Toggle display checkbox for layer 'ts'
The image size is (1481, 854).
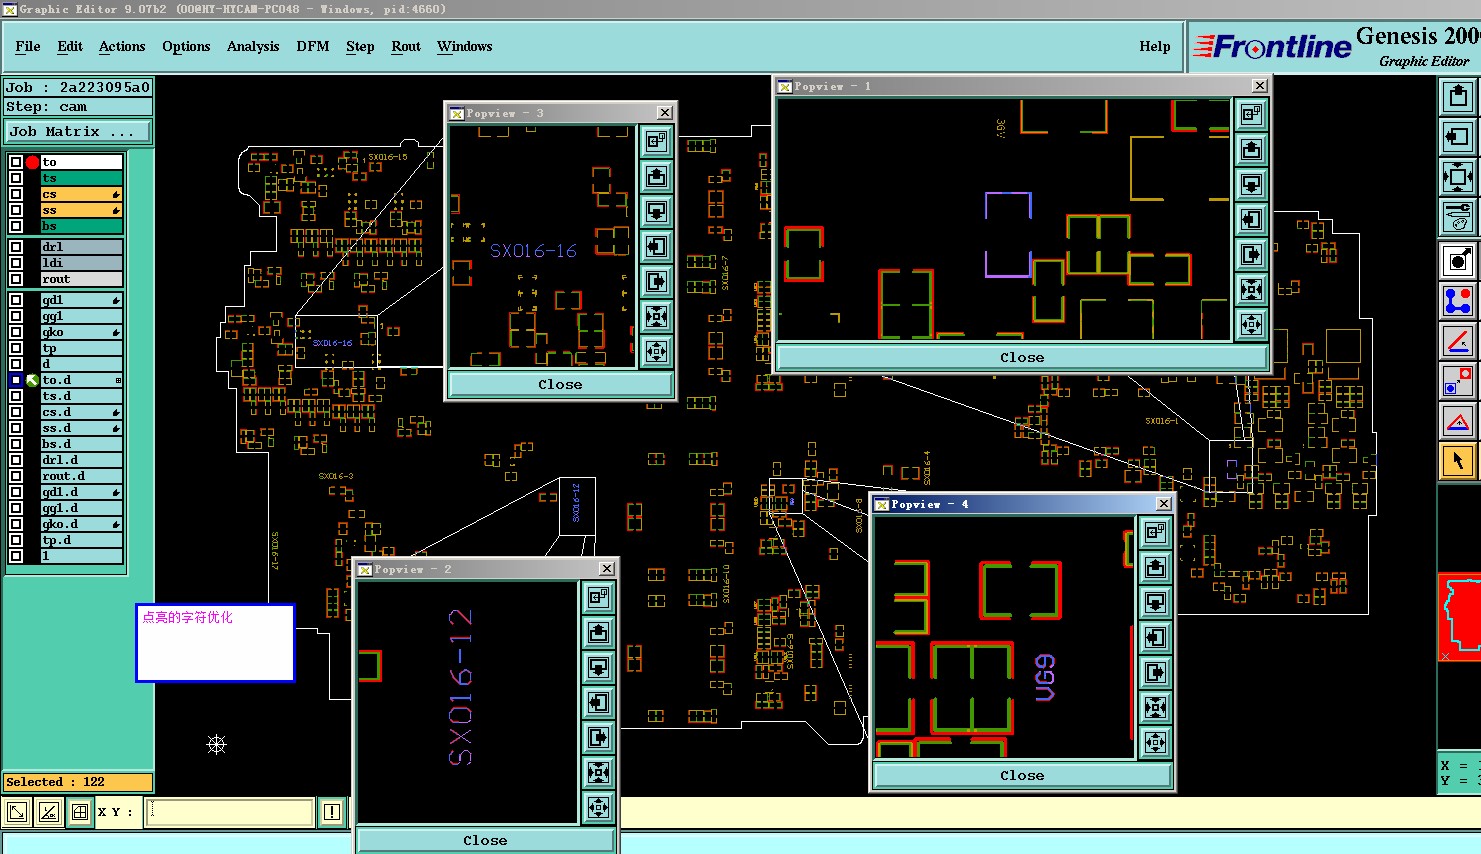tap(16, 178)
